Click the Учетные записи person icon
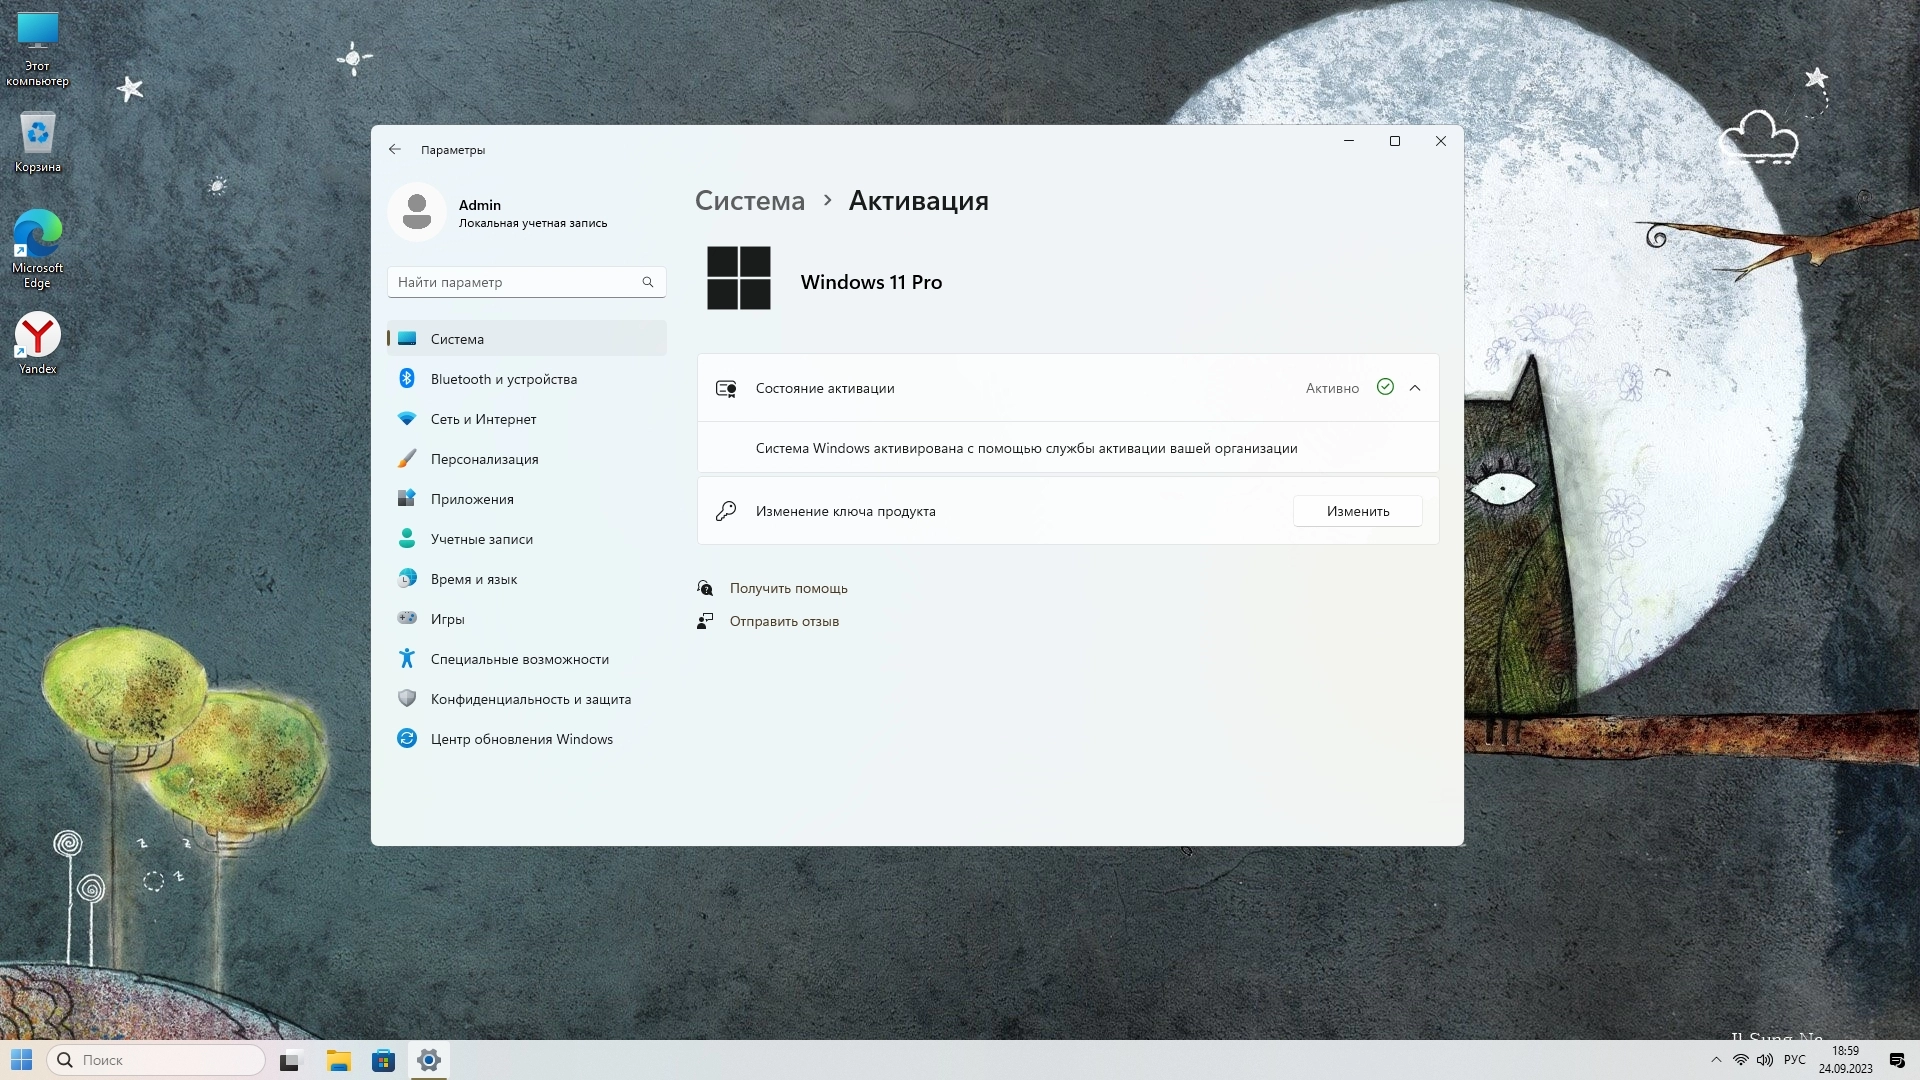This screenshot has width=1920, height=1080. (407, 539)
